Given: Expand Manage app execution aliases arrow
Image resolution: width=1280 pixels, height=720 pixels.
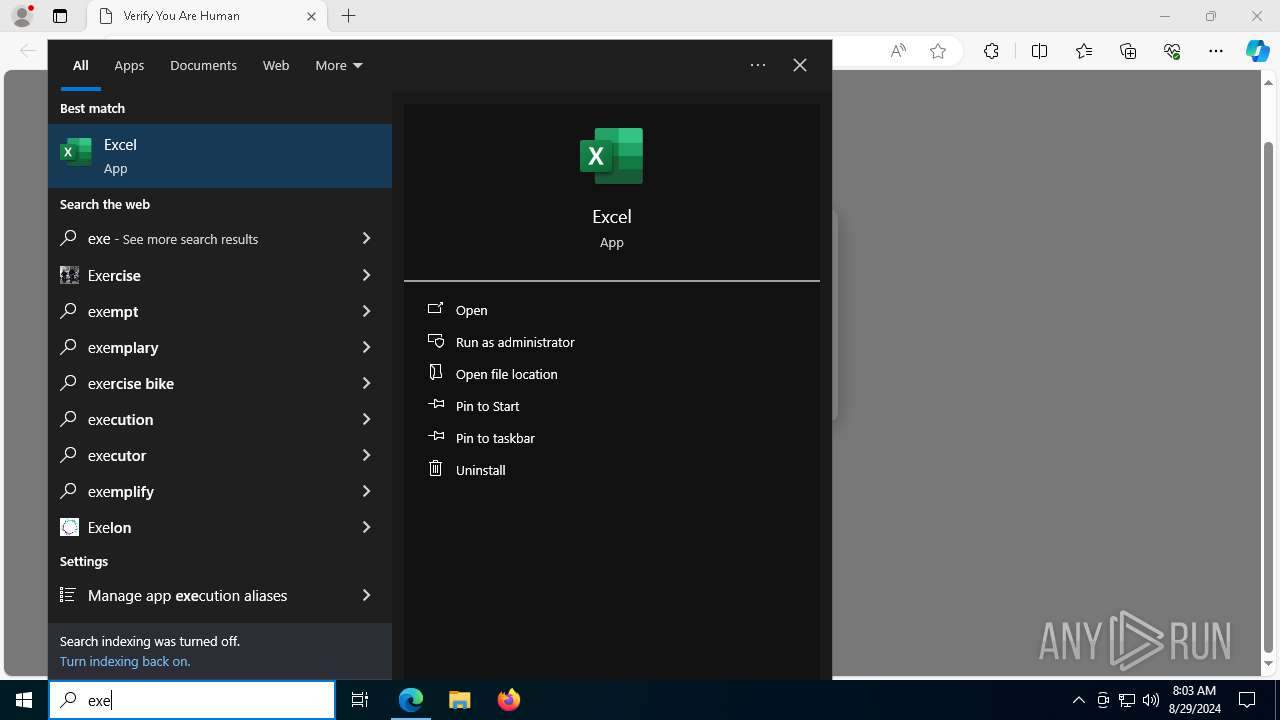Looking at the screenshot, I should coord(366,595).
